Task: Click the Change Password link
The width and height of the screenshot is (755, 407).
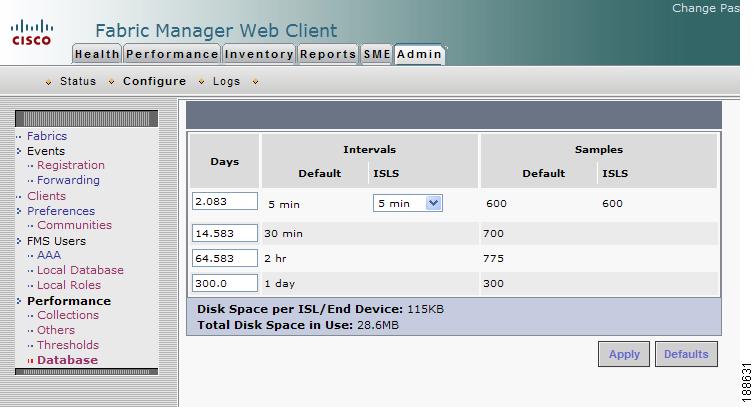Action: [x=705, y=8]
